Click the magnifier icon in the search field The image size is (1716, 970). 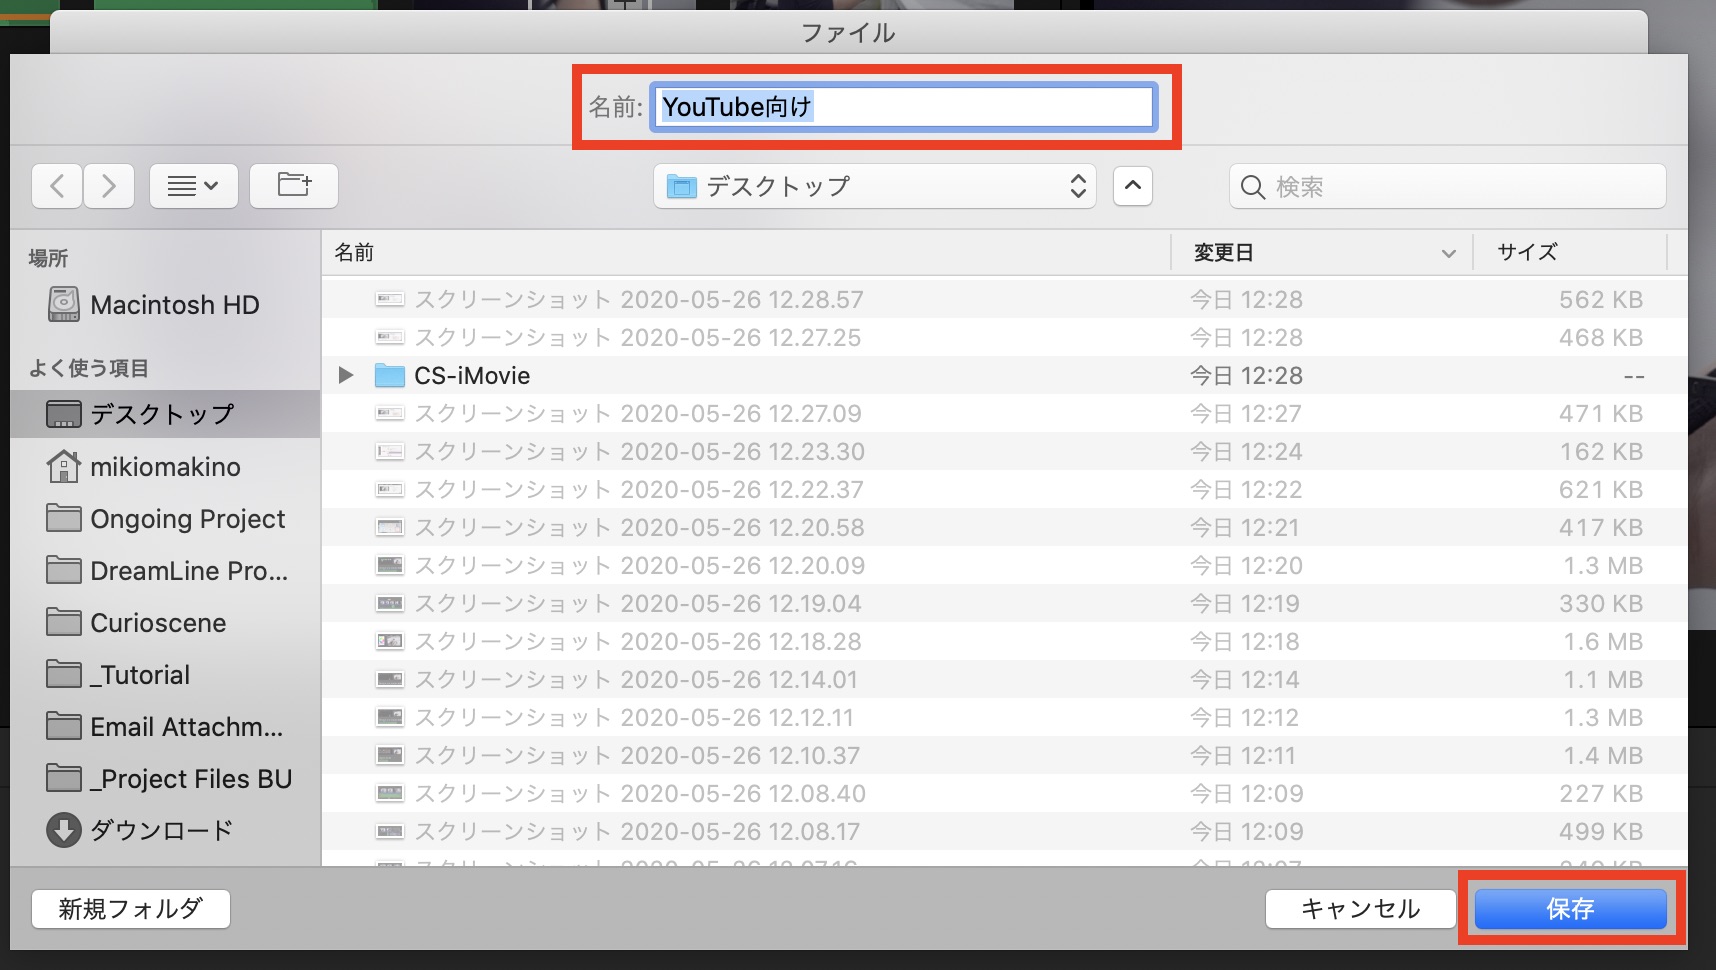click(x=1253, y=187)
